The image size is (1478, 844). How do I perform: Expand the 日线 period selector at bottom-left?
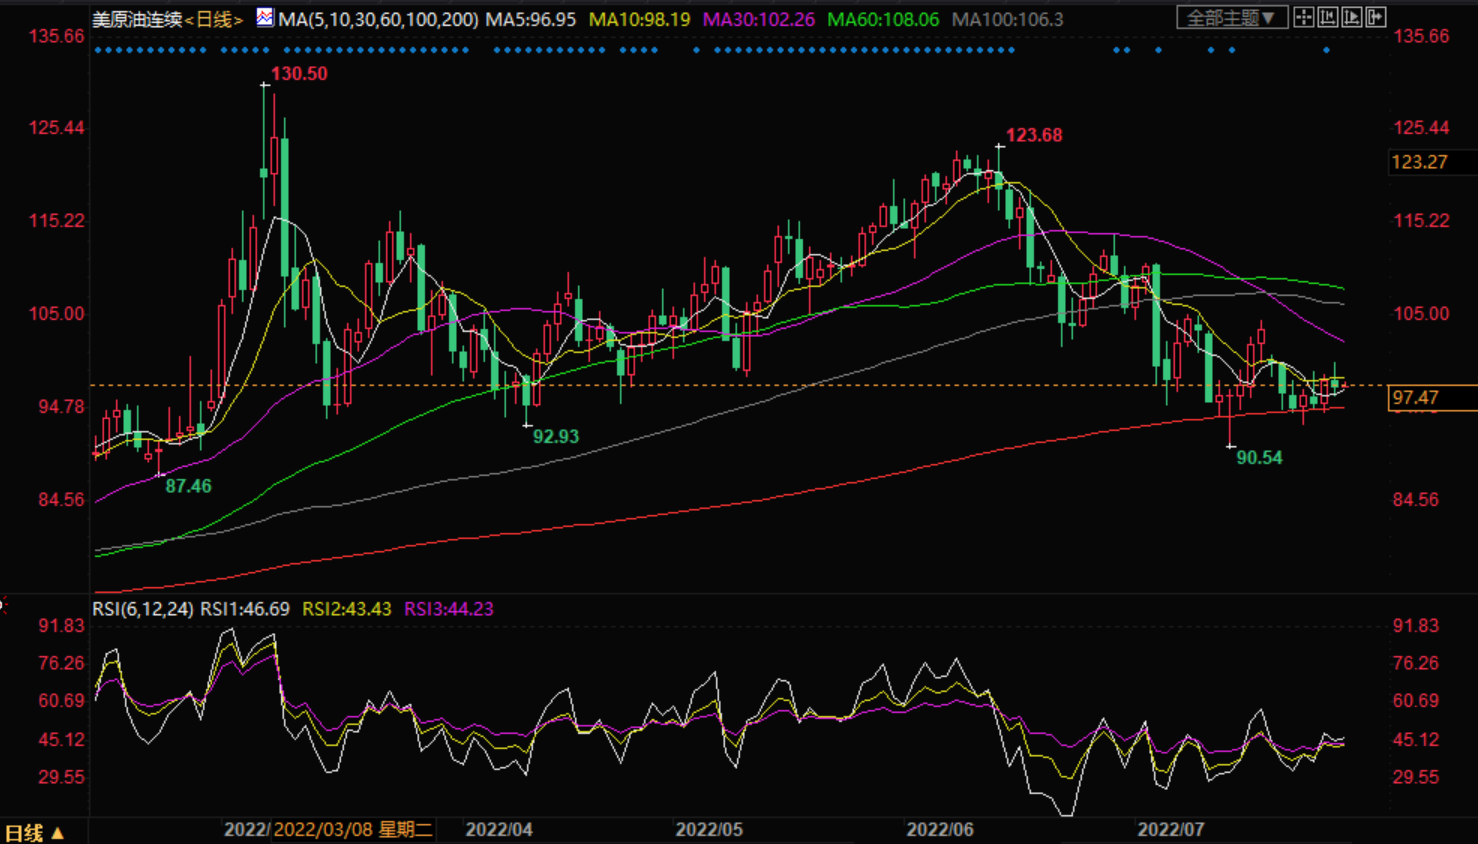pyautogui.click(x=35, y=832)
